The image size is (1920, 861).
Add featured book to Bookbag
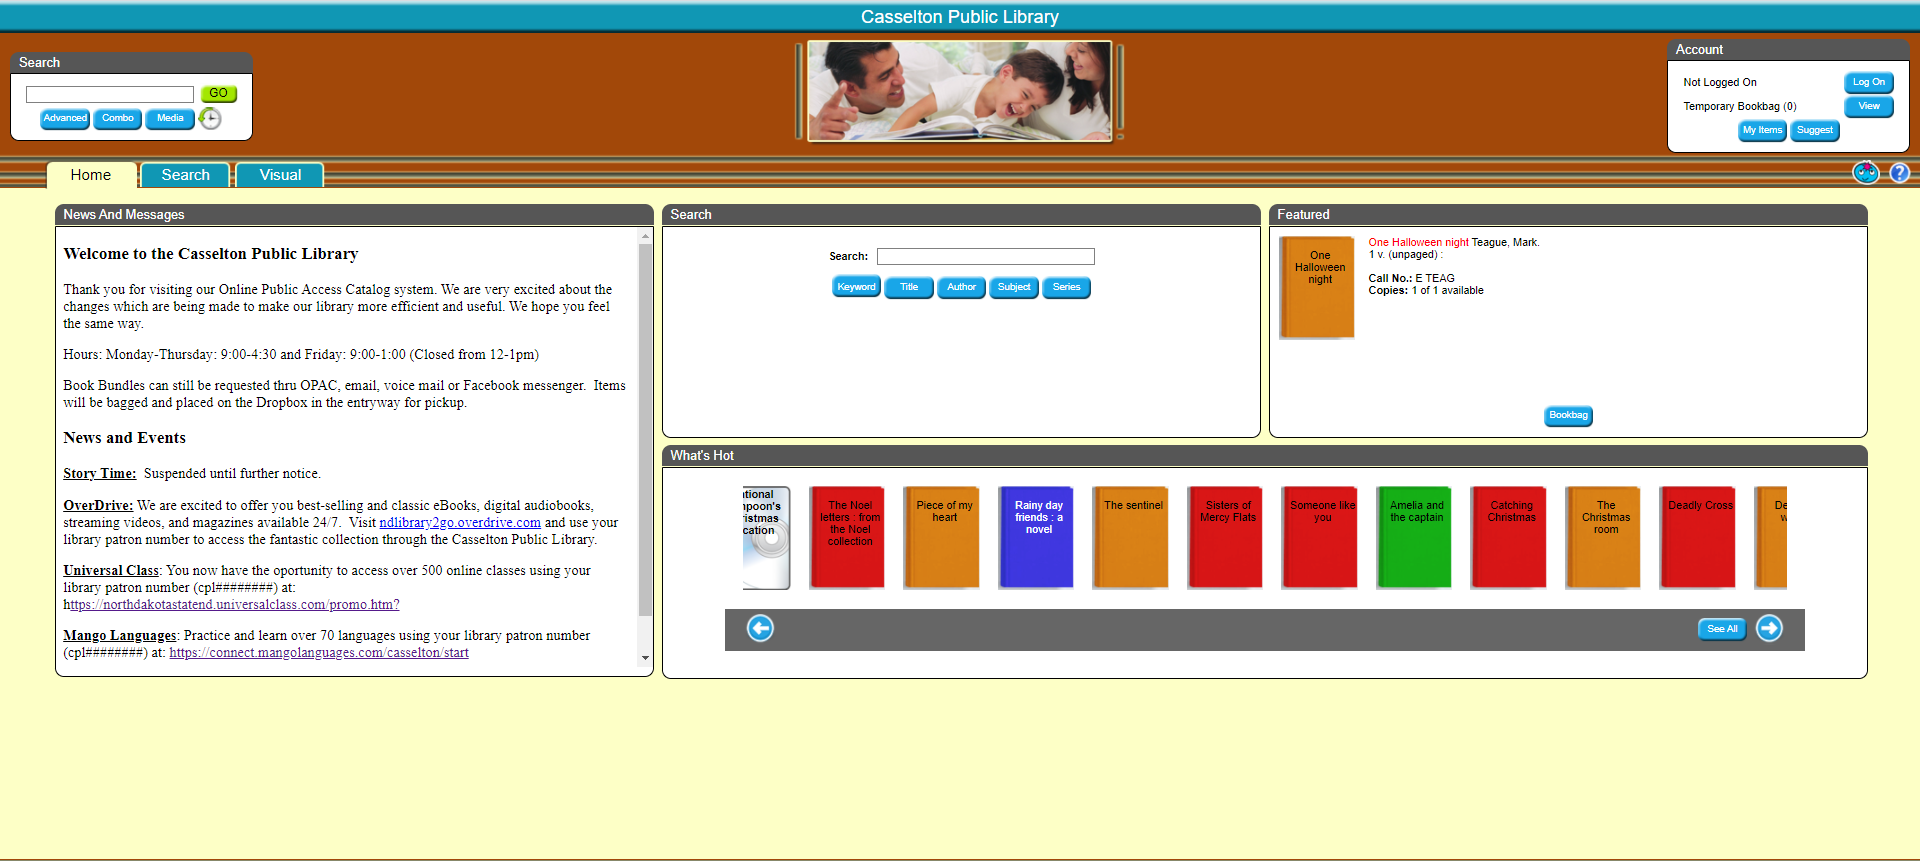pyautogui.click(x=1567, y=416)
